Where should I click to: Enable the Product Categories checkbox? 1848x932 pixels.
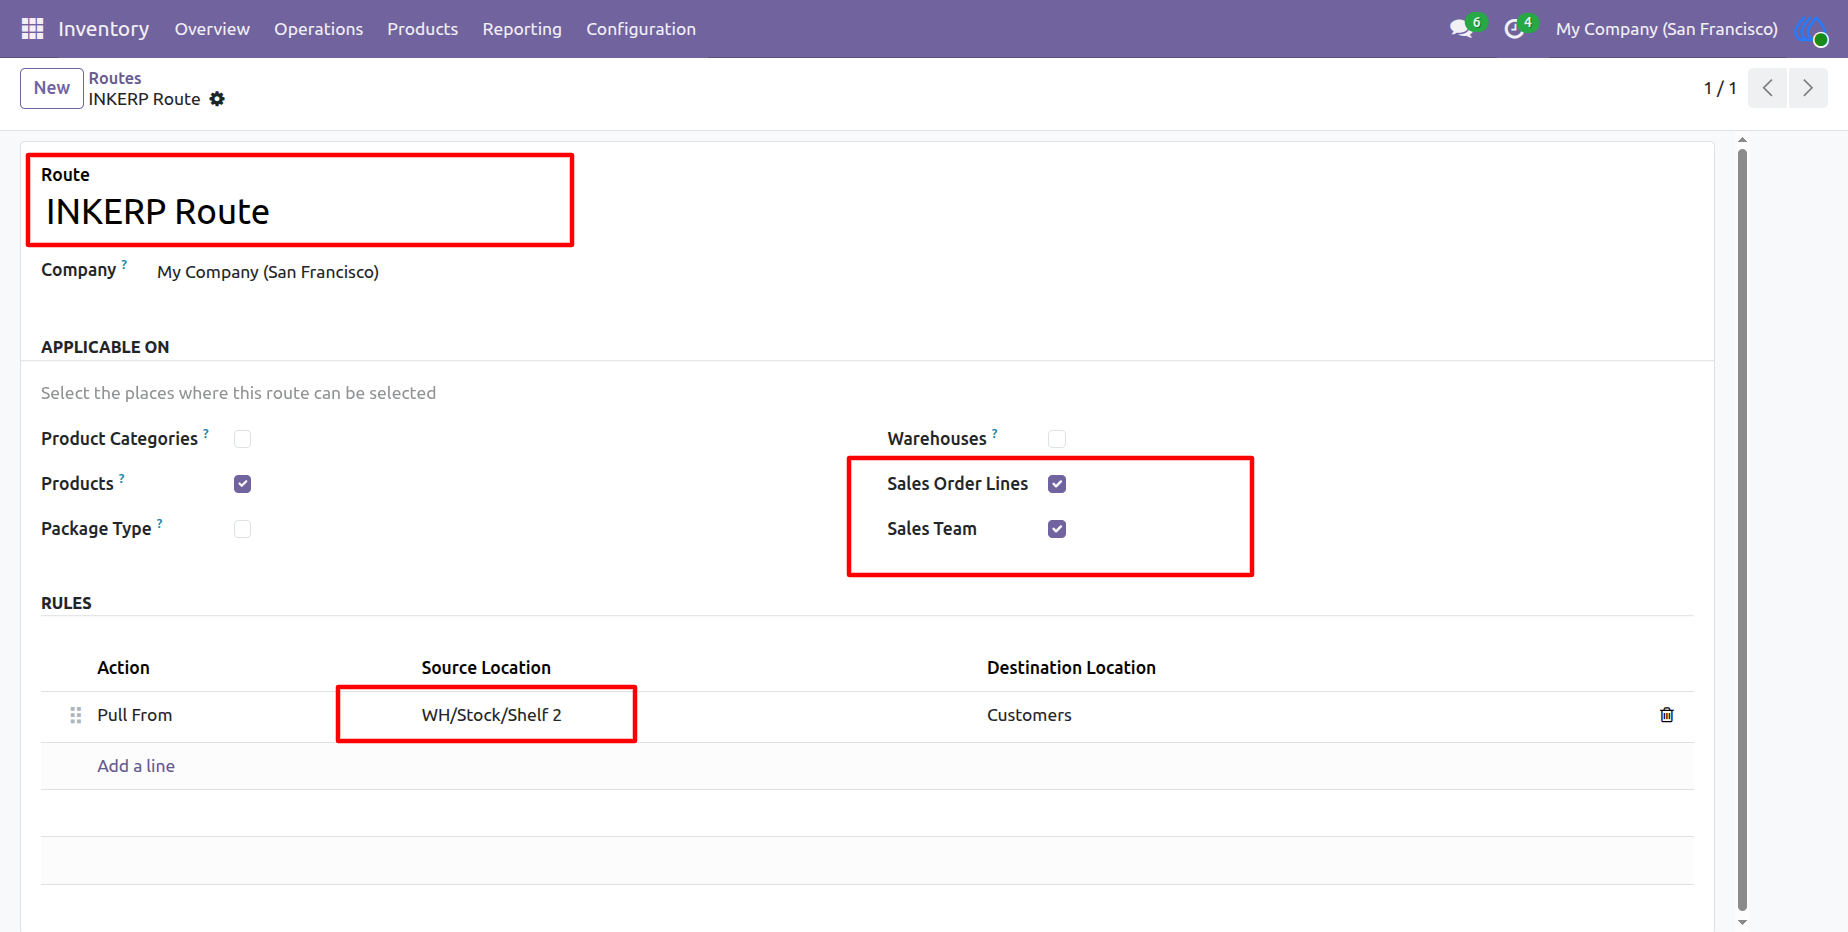pyautogui.click(x=242, y=439)
